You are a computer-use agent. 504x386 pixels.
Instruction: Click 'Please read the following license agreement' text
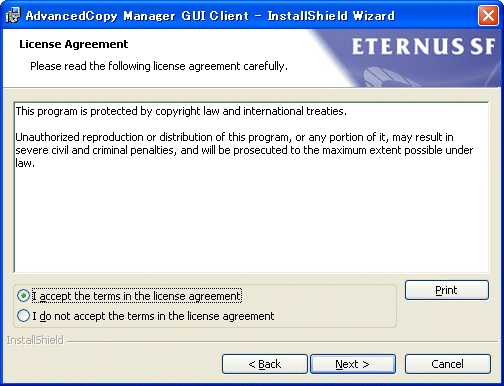[x=159, y=66]
